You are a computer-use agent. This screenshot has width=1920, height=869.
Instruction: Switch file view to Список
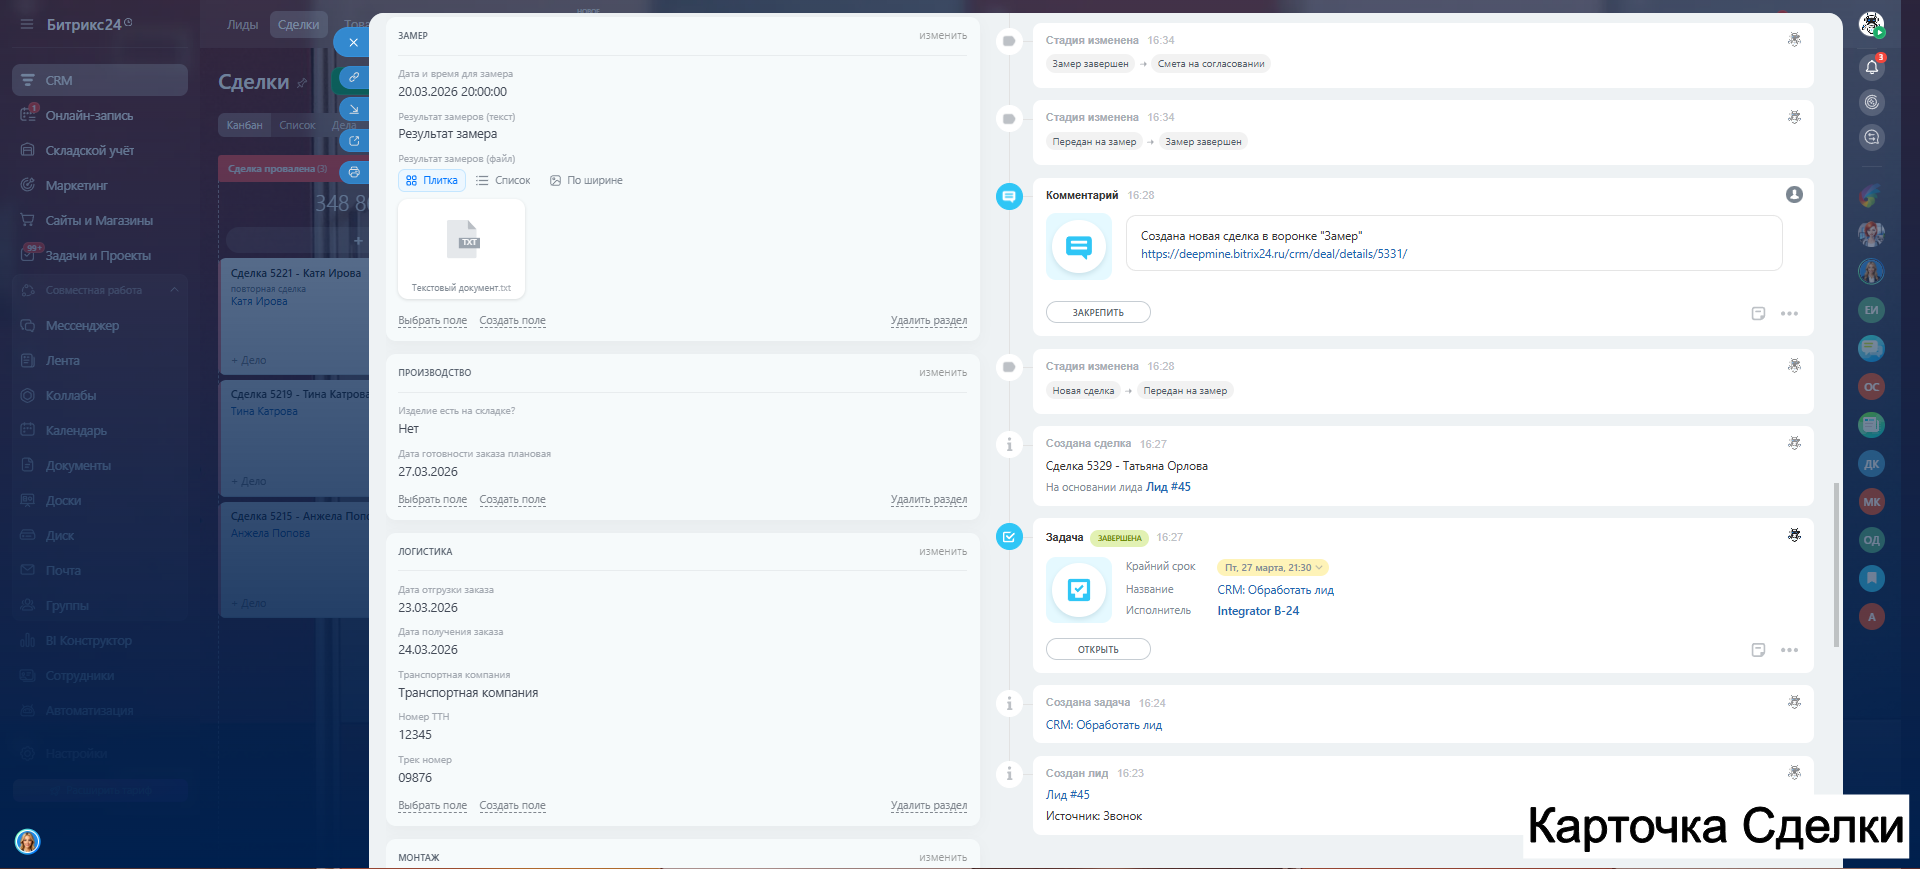[503, 181]
